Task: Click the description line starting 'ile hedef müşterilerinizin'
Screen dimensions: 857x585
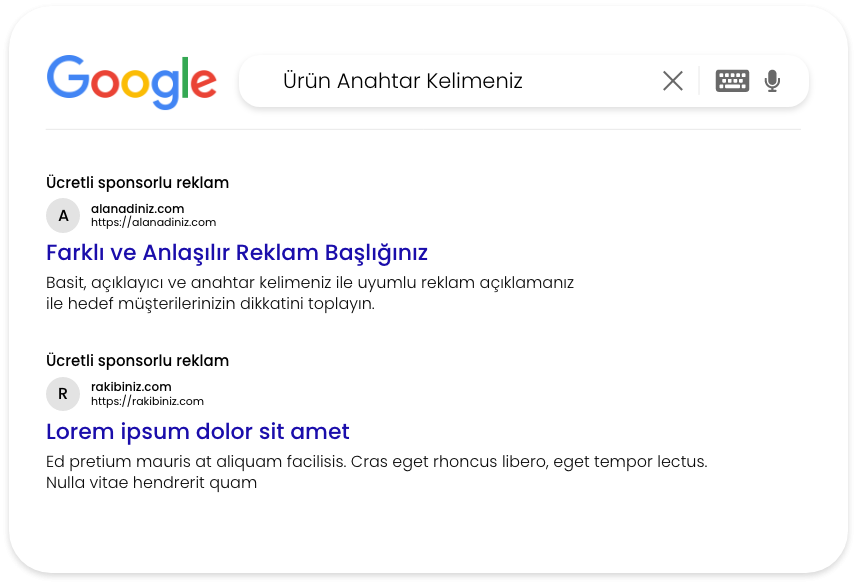Action: pyautogui.click(x=210, y=303)
